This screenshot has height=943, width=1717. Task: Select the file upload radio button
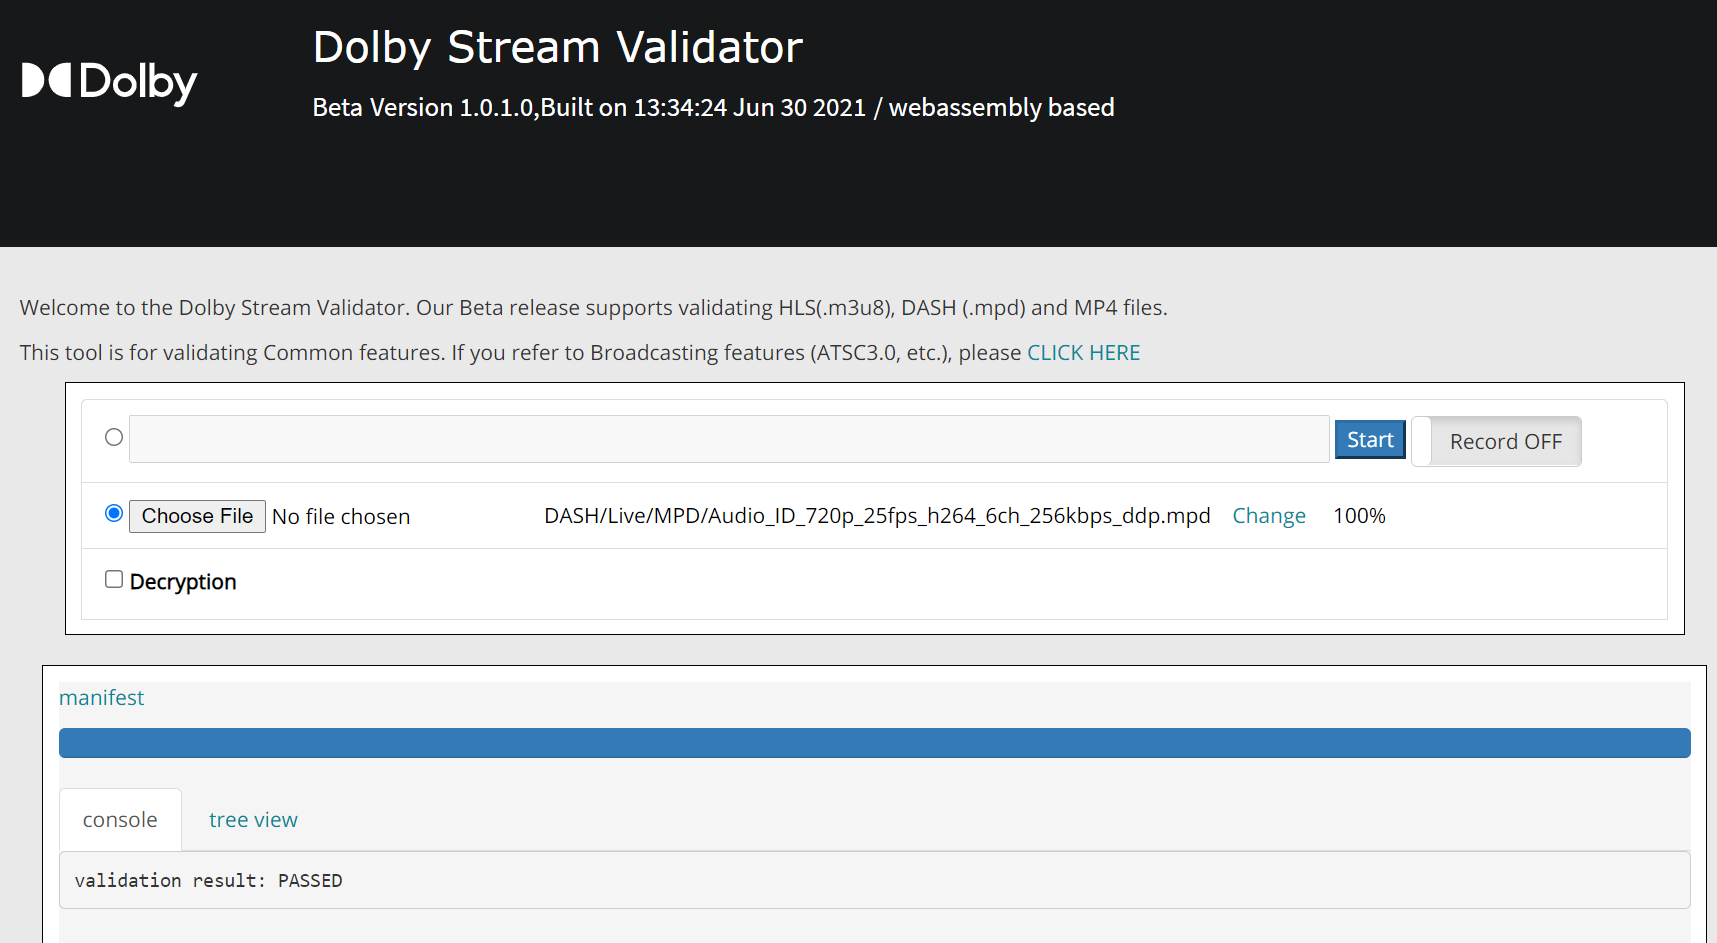[114, 513]
